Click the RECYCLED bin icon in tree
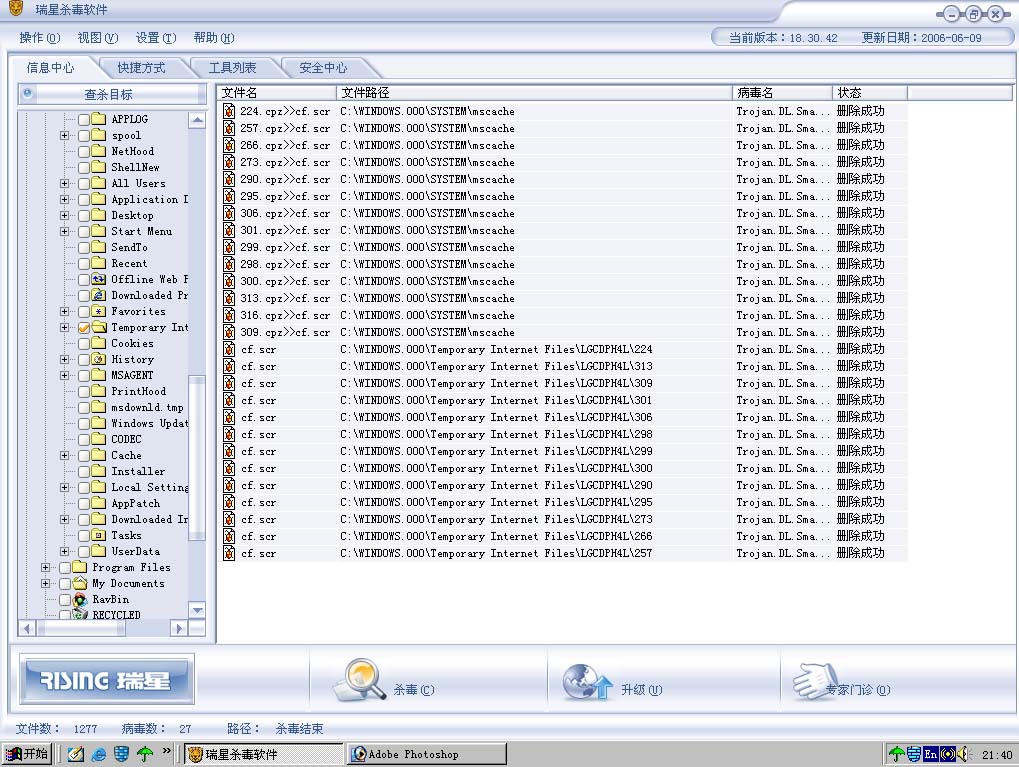This screenshot has height=767, width=1019. tap(80, 614)
